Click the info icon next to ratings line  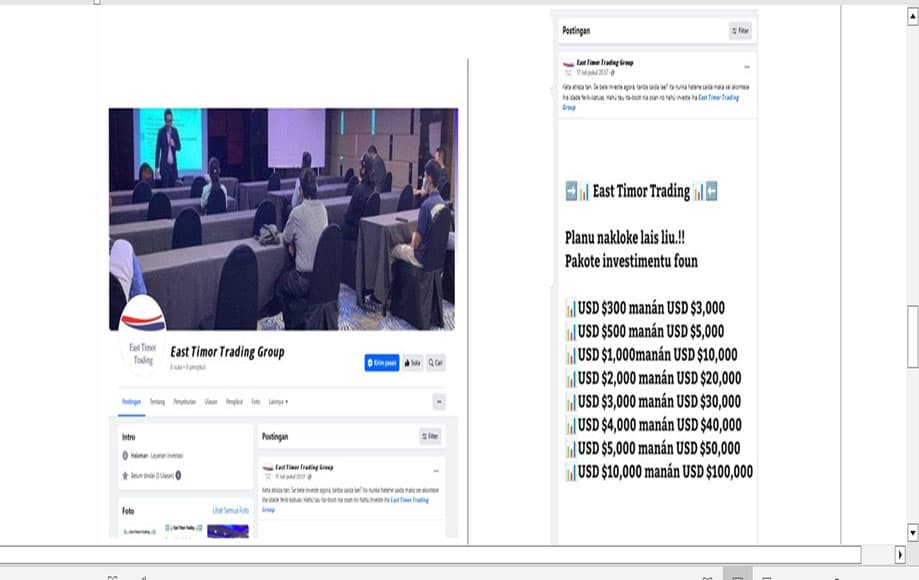178,475
